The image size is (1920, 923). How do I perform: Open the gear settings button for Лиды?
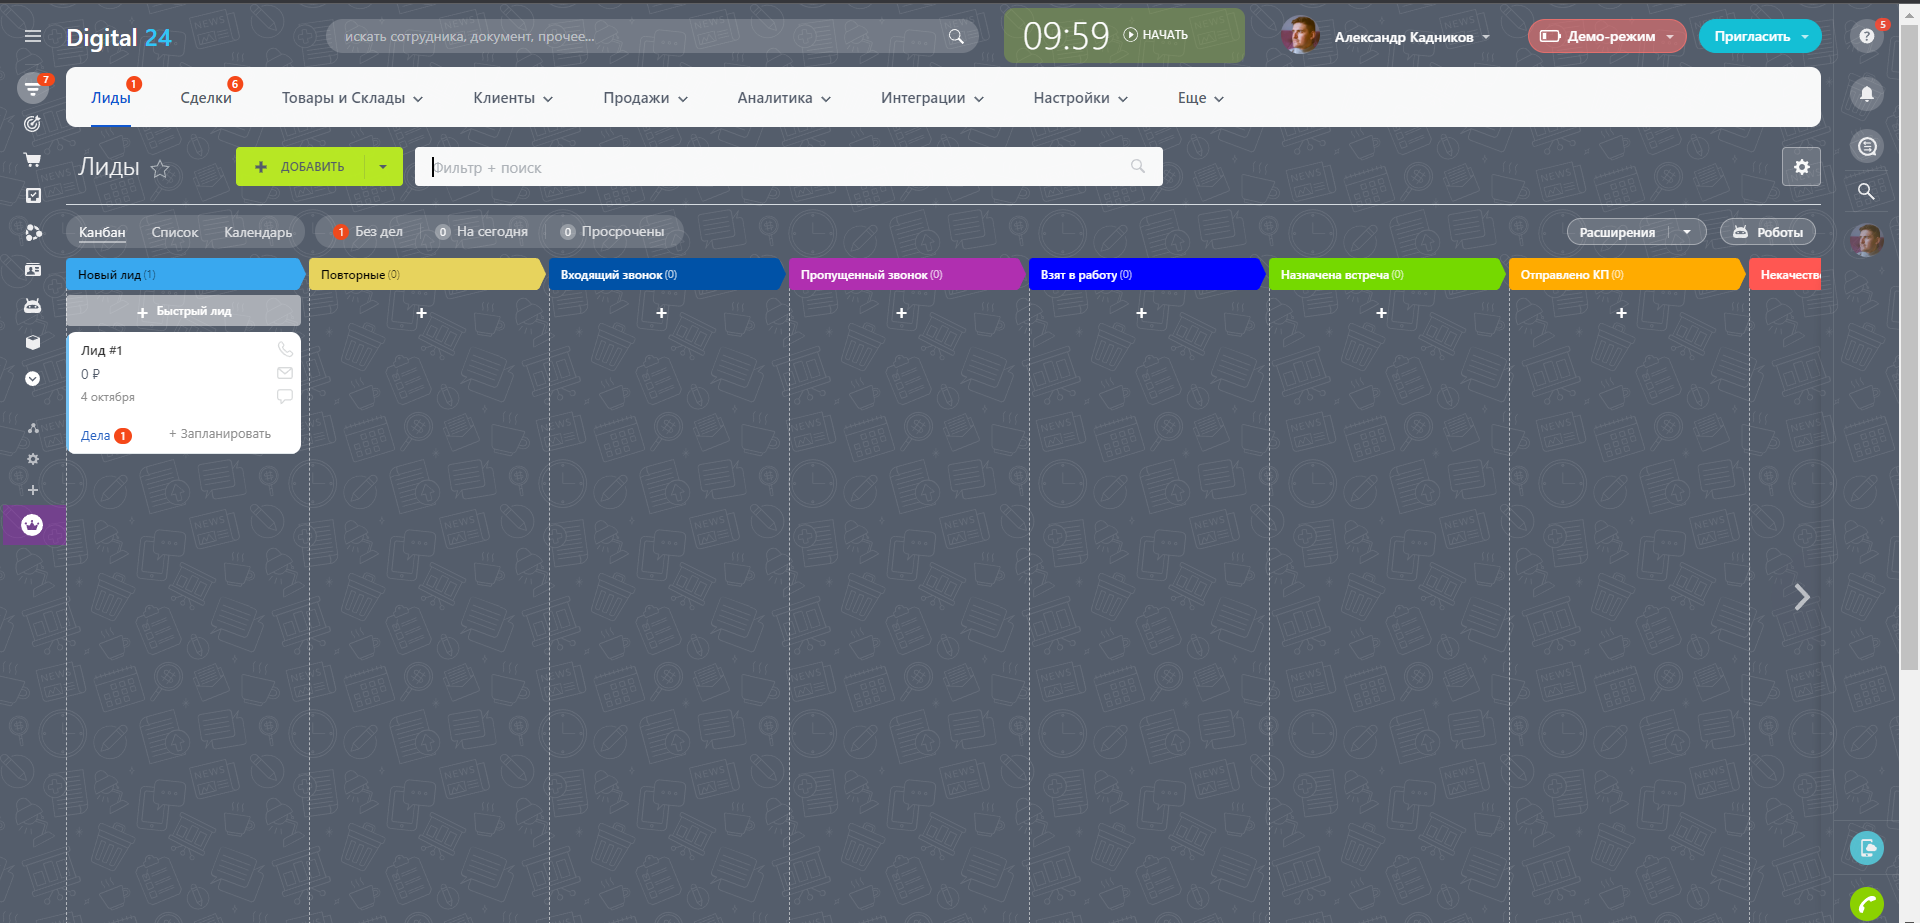tap(1801, 167)
